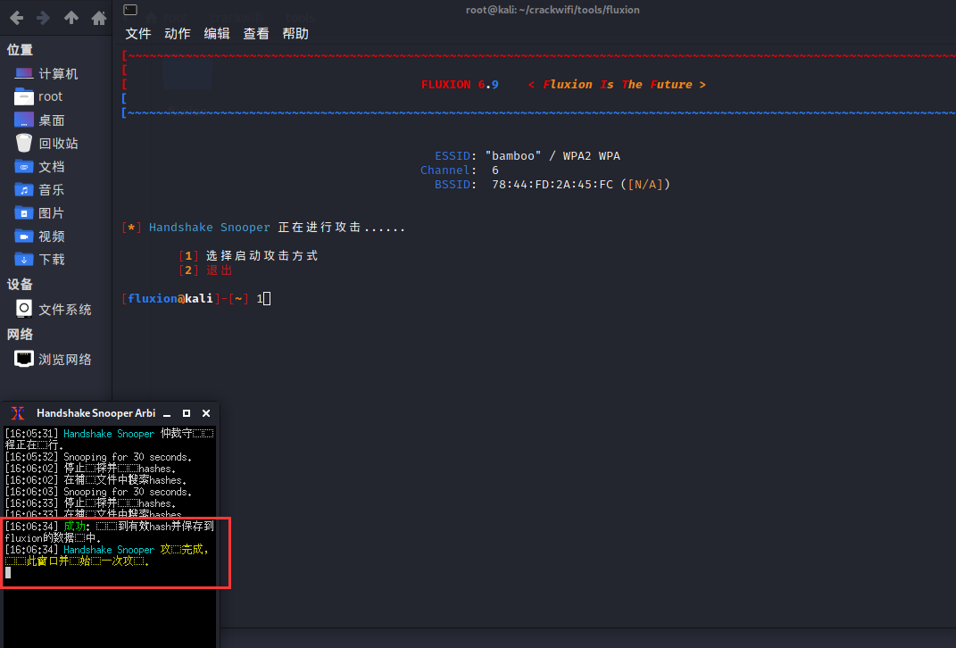
Task: Open 视频 videos folder
Action: point(40,236)
